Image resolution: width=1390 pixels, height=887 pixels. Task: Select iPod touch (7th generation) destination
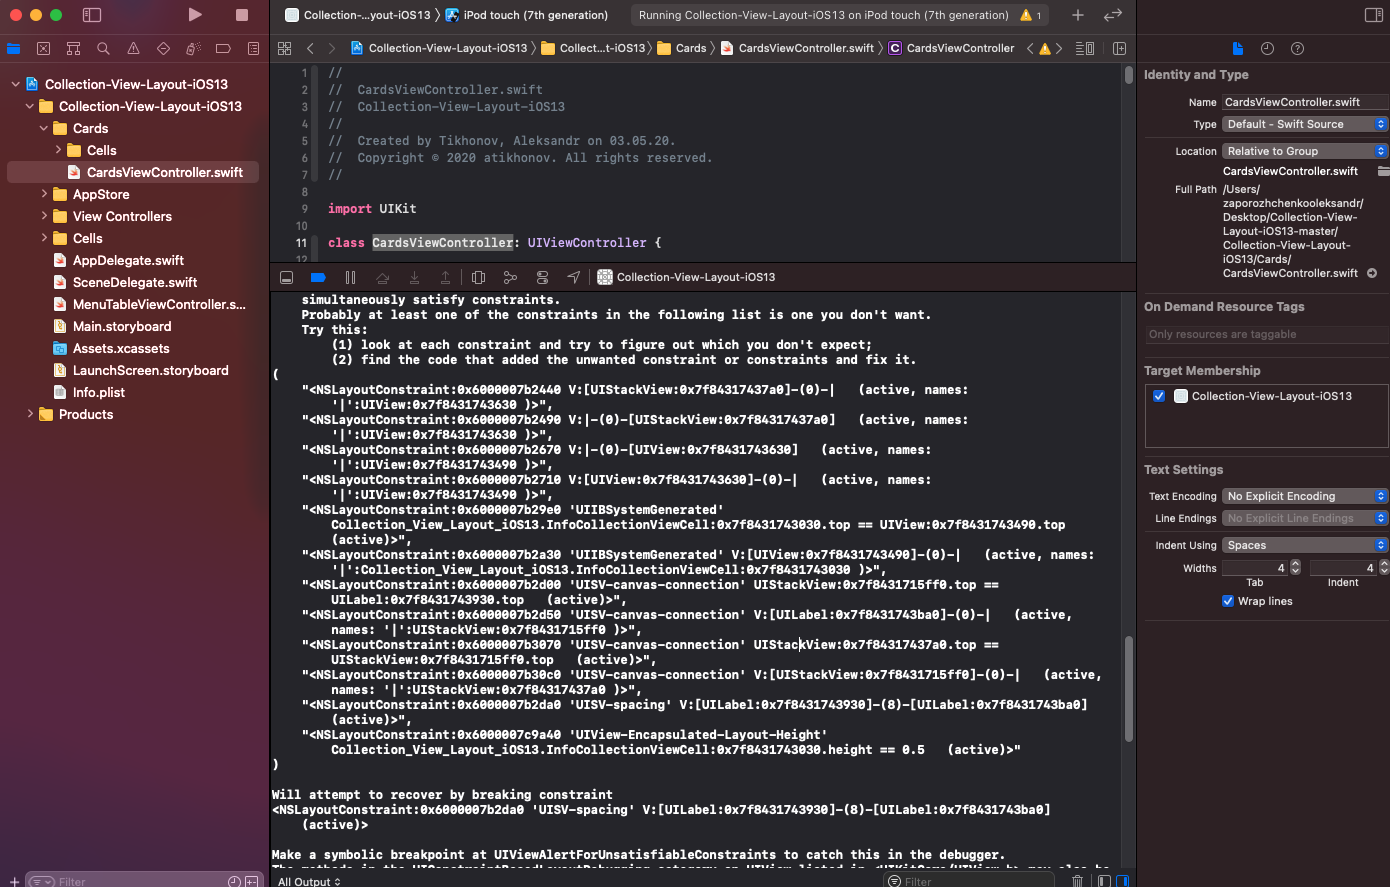[x=527, y=15]
